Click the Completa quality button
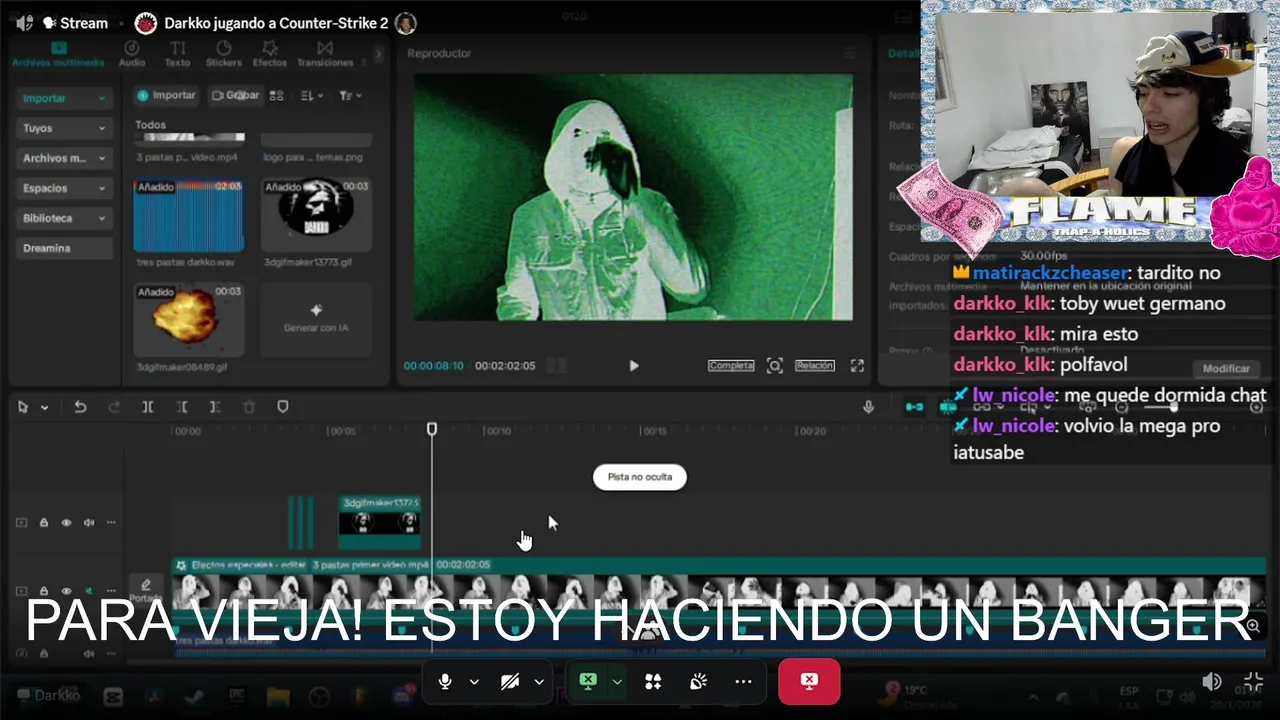The image size is (1280, 720). click(x=731, y=366)
